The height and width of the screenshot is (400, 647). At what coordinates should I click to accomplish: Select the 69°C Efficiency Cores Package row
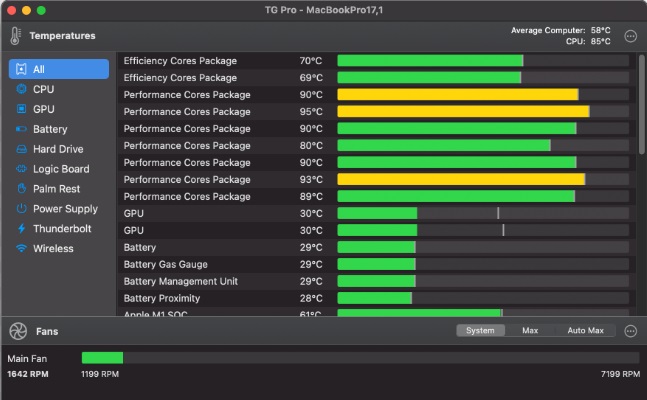click(x=376, y=78)
